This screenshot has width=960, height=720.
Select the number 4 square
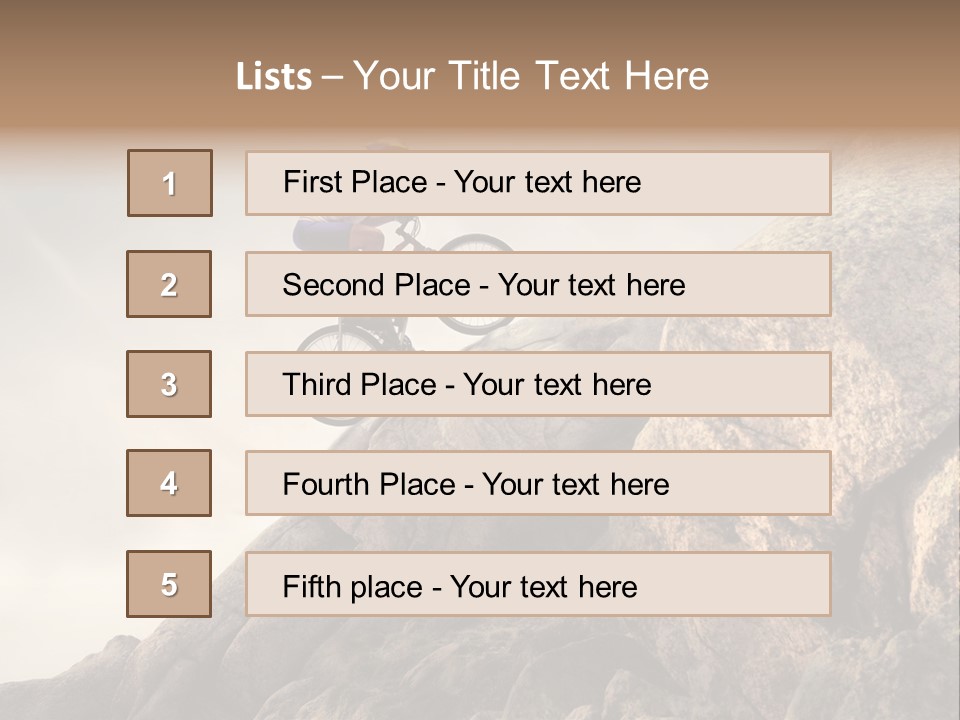tap(169, 483)
